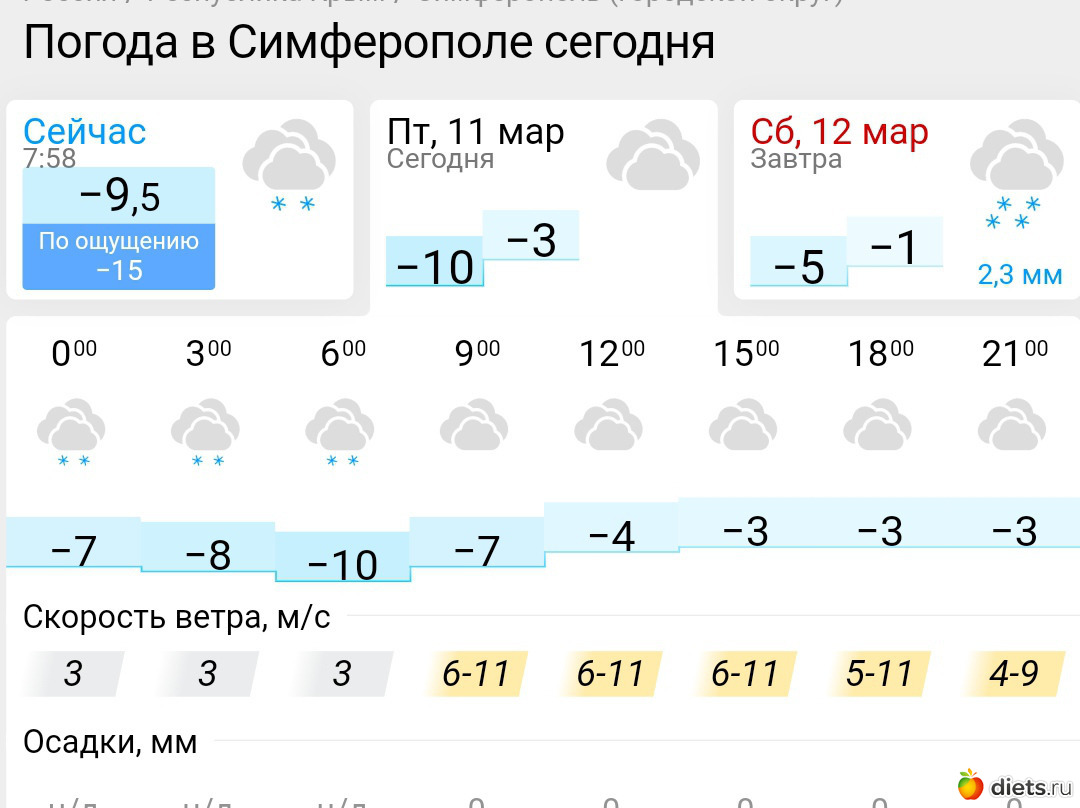Click the 2,3 мм precipitation label

(1019, 274)
